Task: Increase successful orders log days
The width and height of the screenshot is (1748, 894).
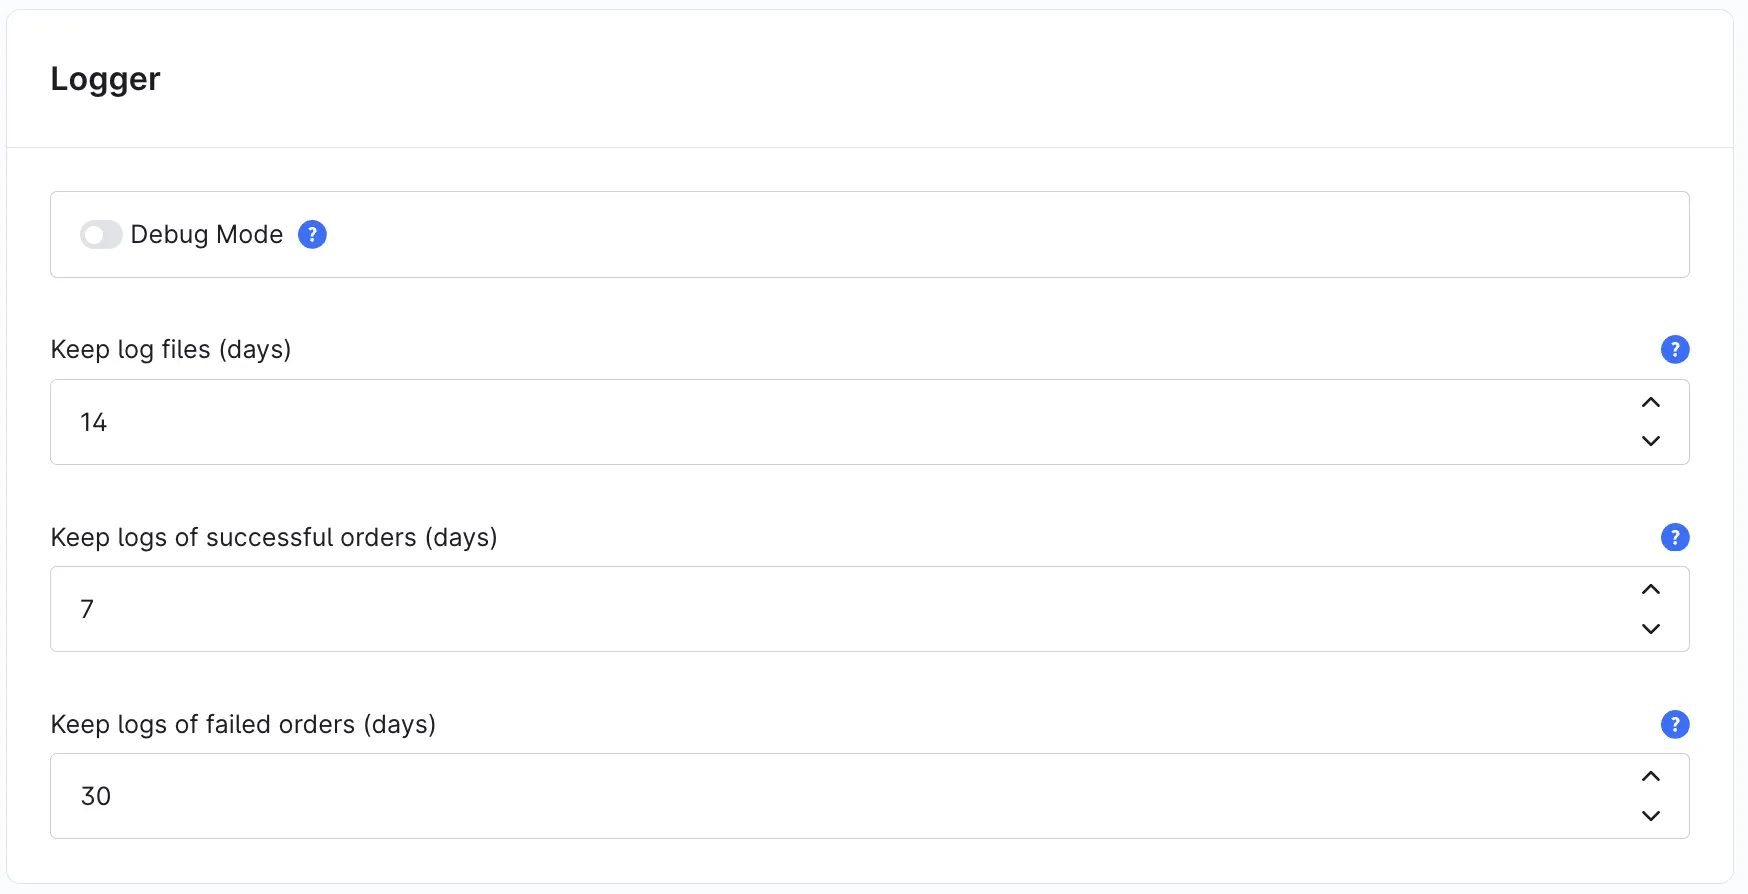Action: 1650,589
